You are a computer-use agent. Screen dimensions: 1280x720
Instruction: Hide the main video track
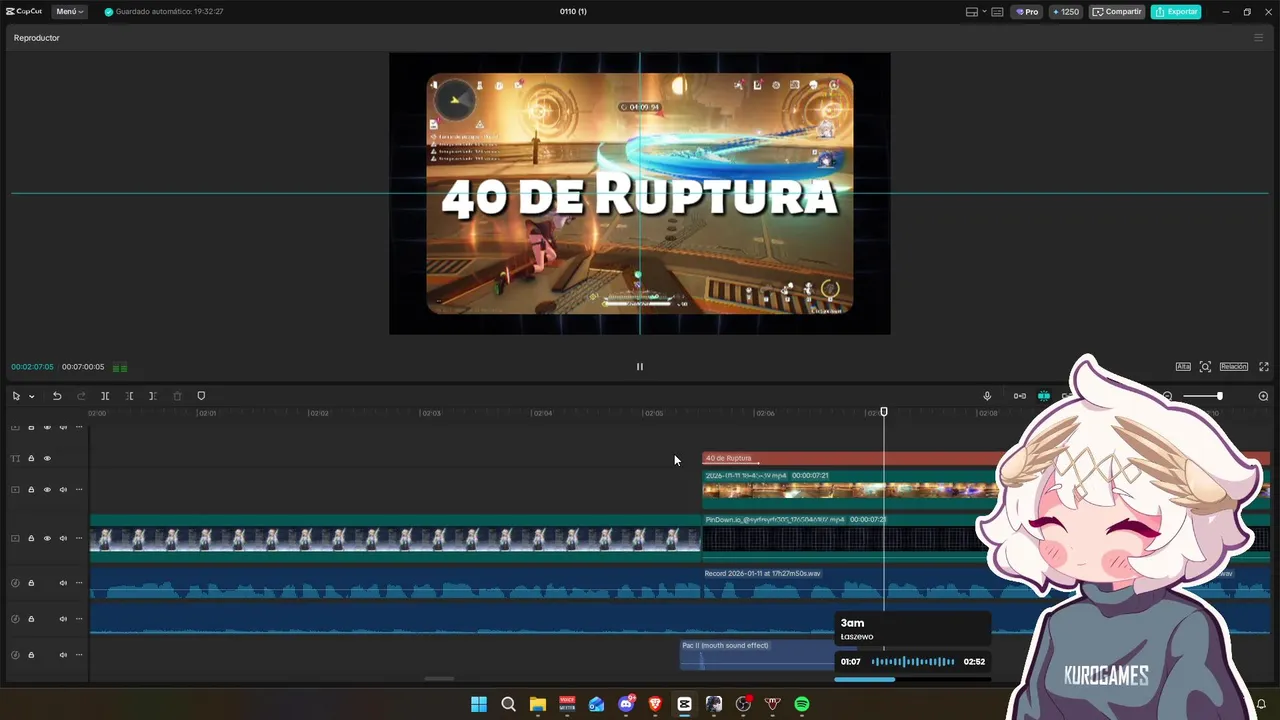[47, 538]
